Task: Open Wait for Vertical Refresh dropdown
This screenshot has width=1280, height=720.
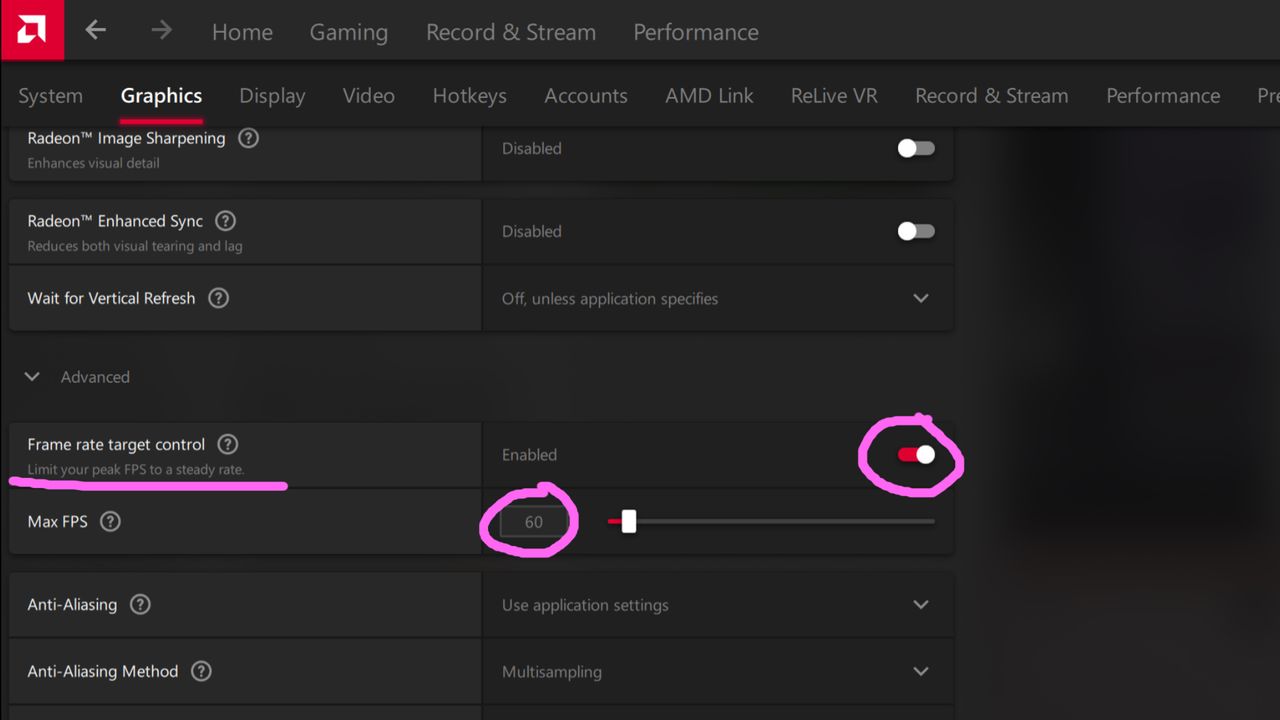Action: coord(718,298)
